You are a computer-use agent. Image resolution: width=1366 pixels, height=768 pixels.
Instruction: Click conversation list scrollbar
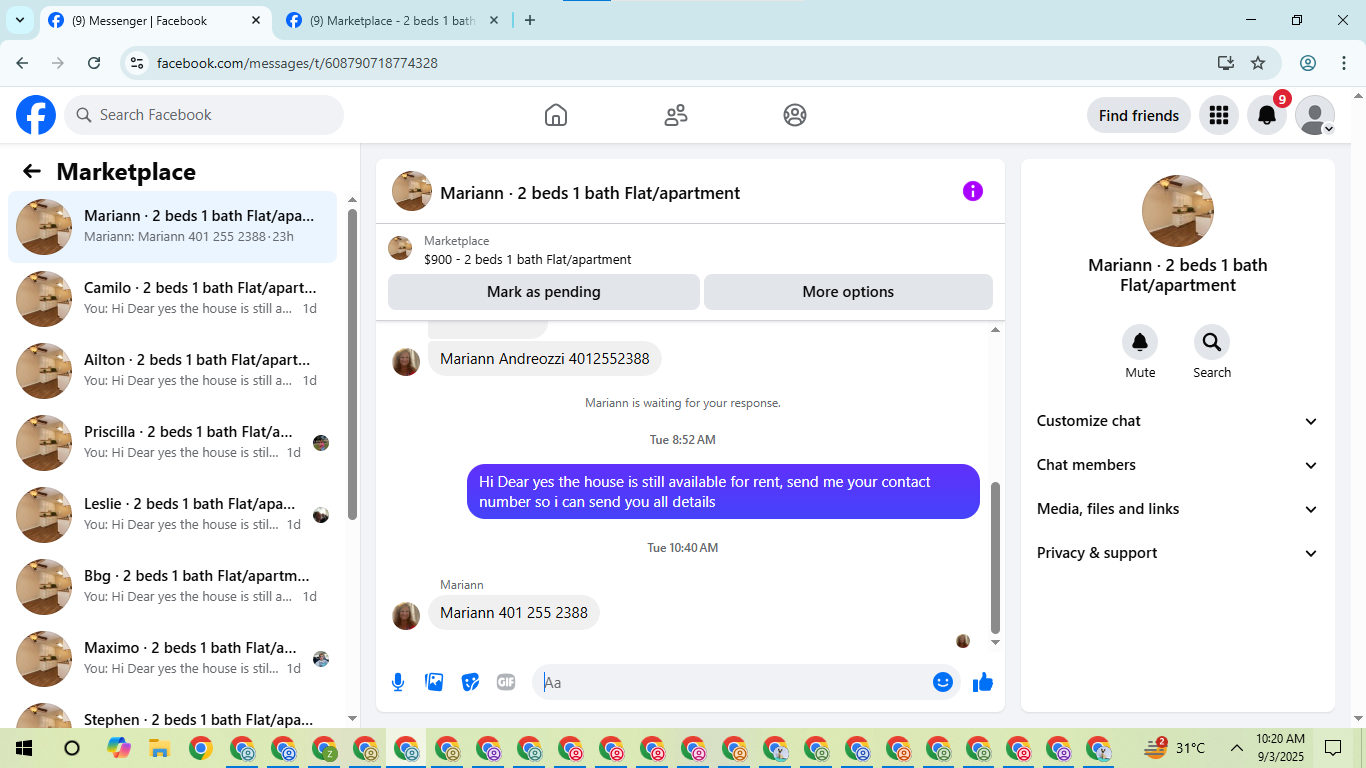352,364
